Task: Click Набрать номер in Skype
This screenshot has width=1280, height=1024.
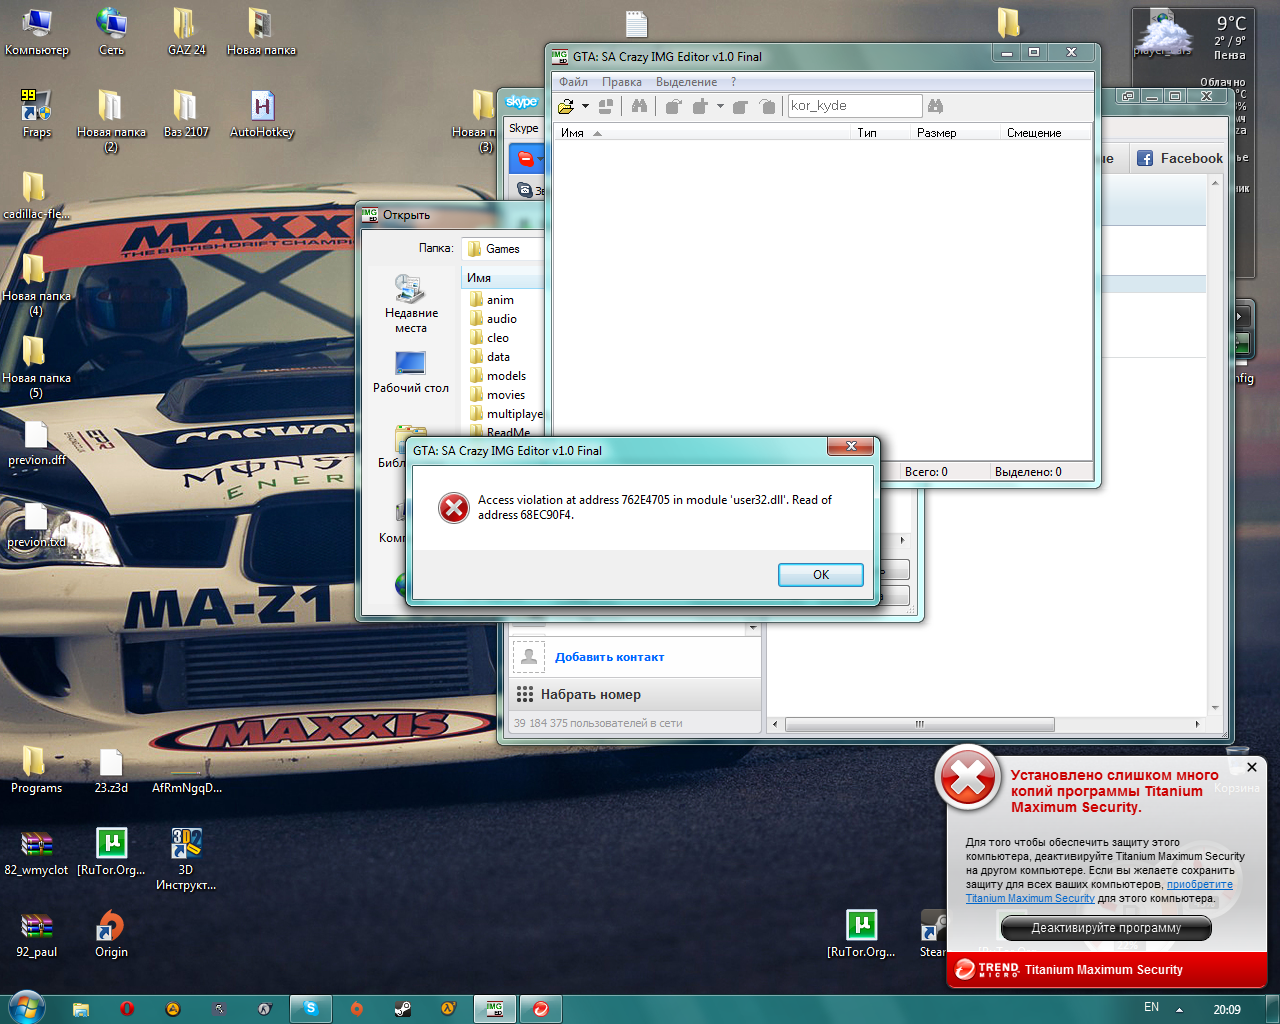Action: tap(590, 694)
